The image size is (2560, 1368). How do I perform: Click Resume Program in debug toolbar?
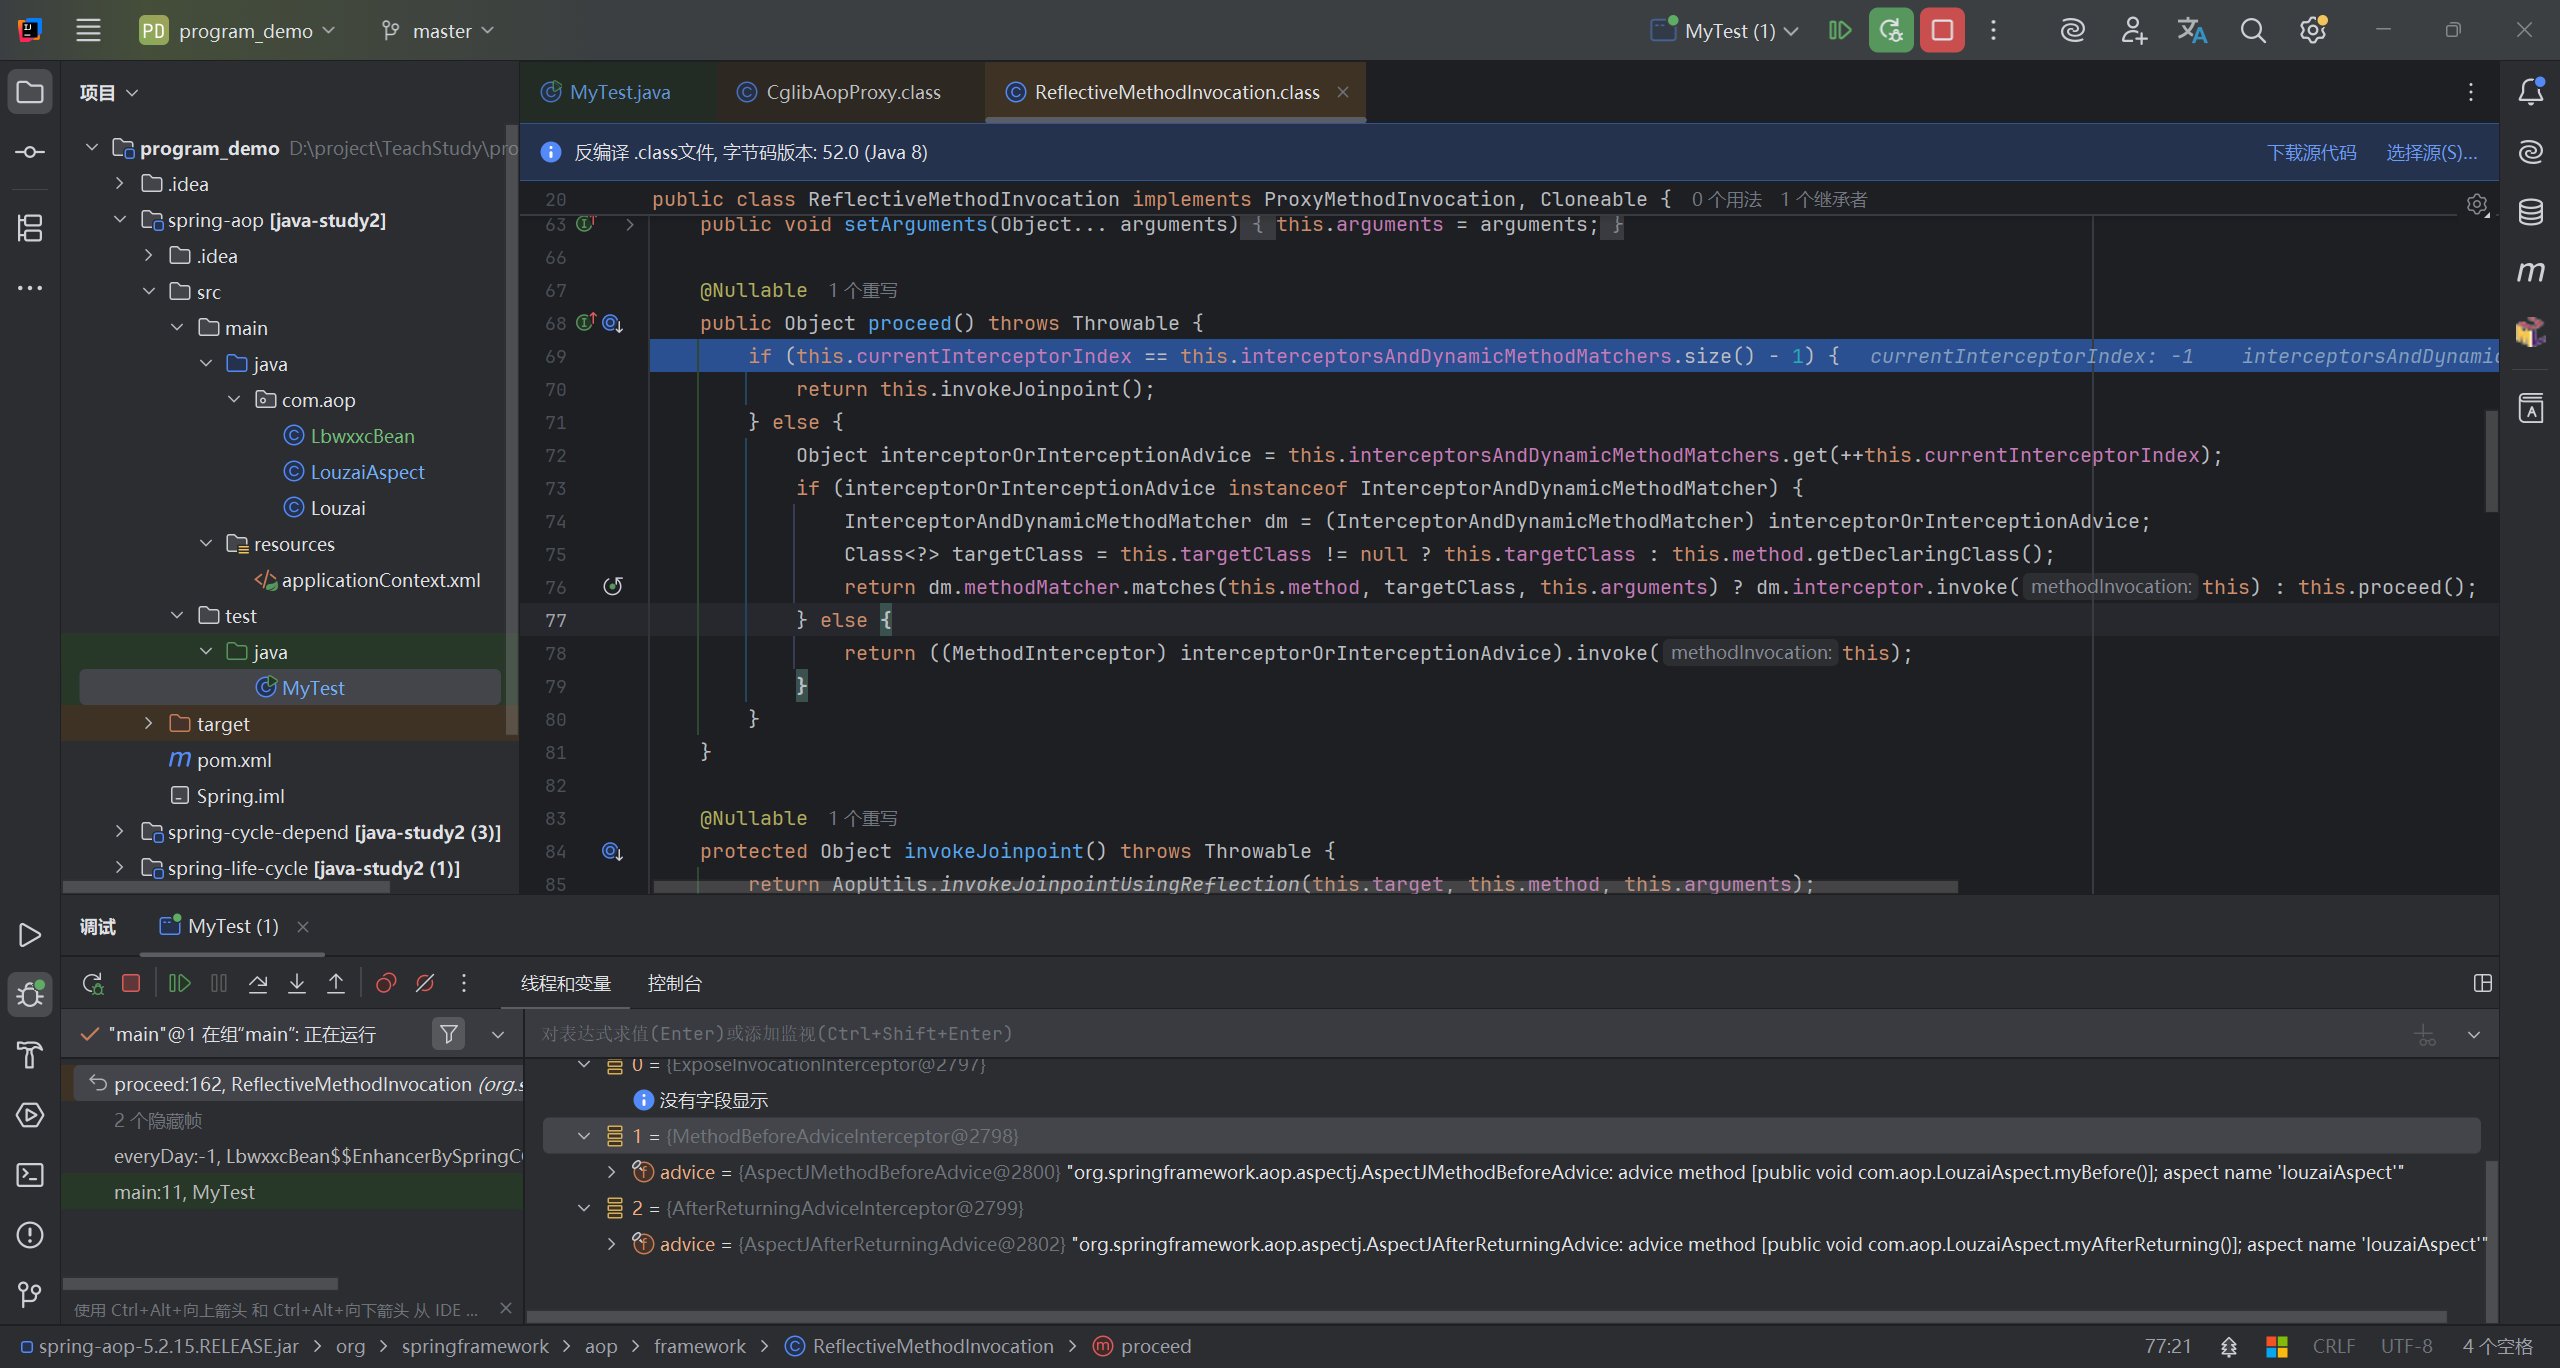[180, 984]
